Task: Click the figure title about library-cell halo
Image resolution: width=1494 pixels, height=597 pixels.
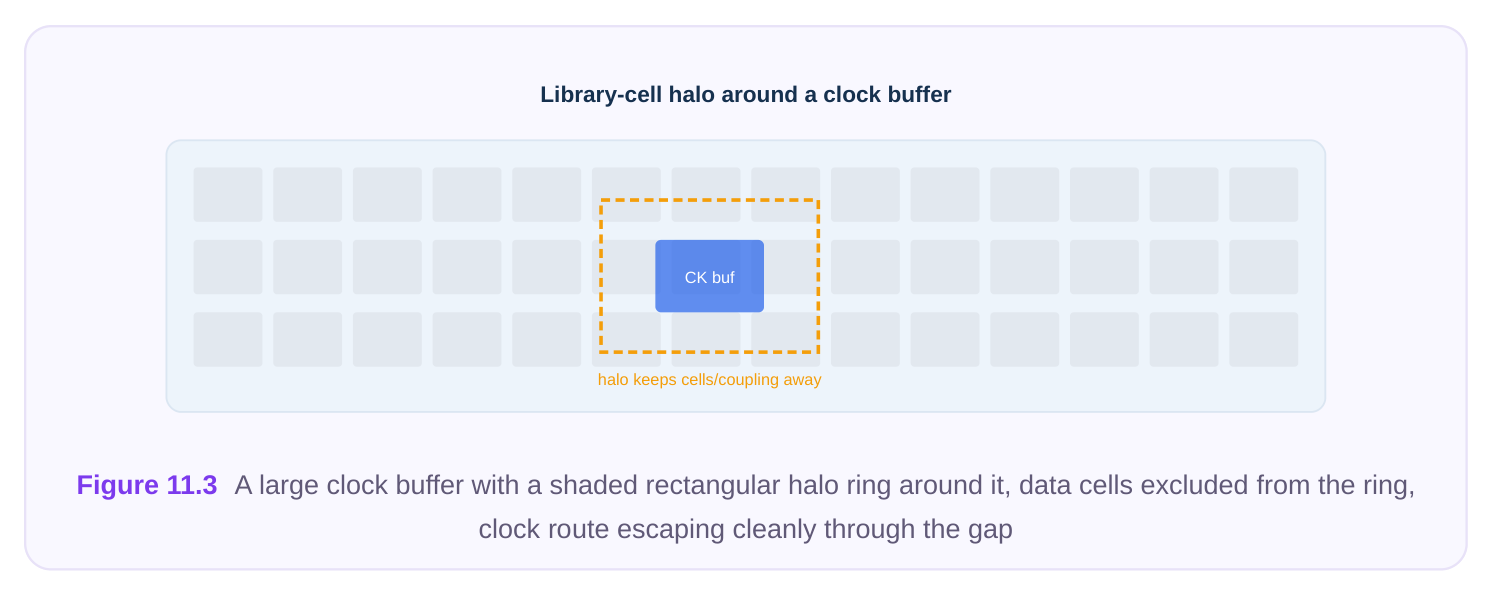Action: pyautogui.click(x=746, y=95)
